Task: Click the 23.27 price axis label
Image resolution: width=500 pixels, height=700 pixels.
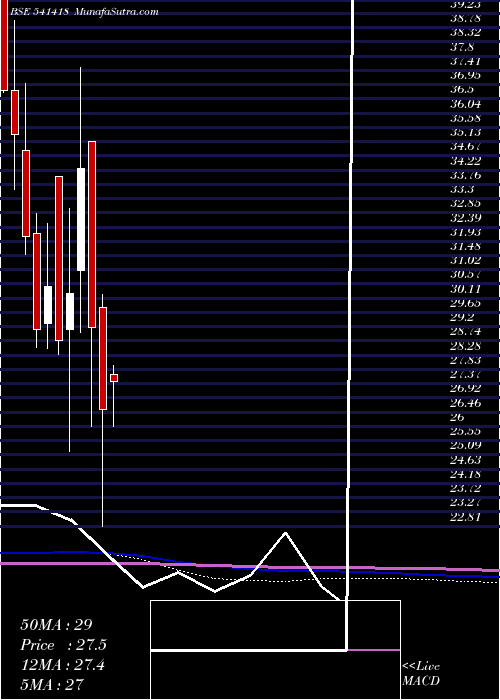Action: tap(466, 503)
